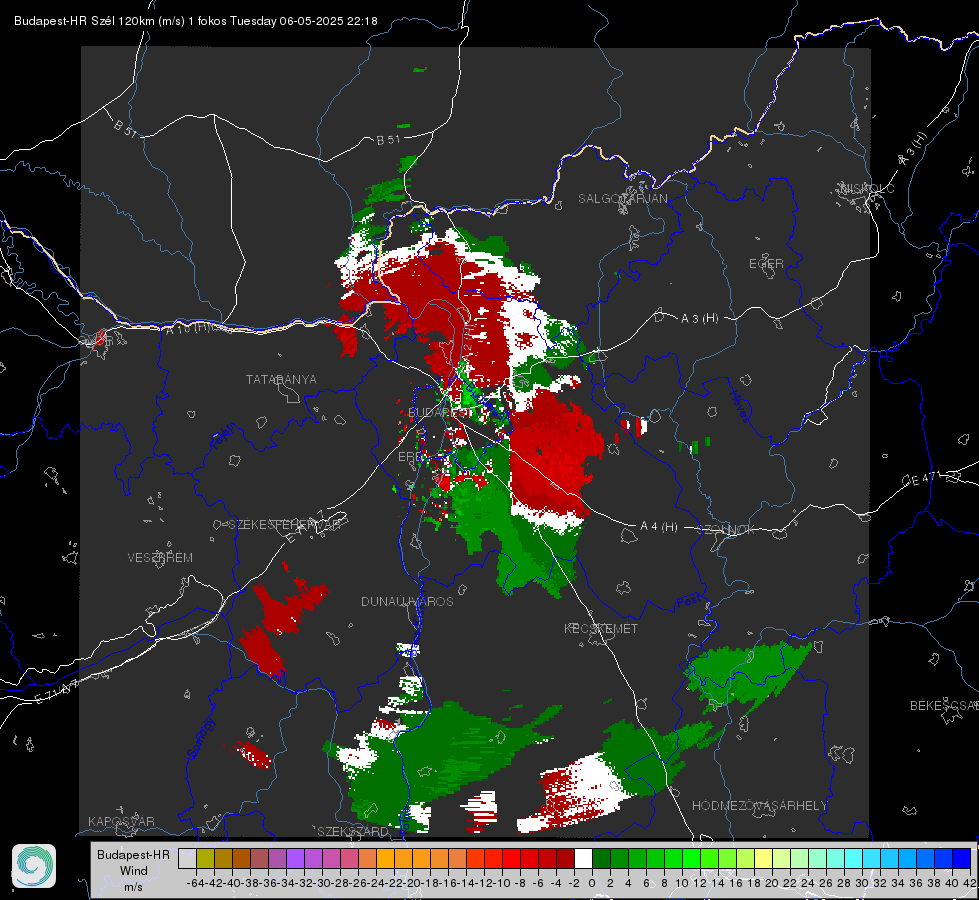
Task: Click the KAPOSVÁR city label
Action: [121, 821]
